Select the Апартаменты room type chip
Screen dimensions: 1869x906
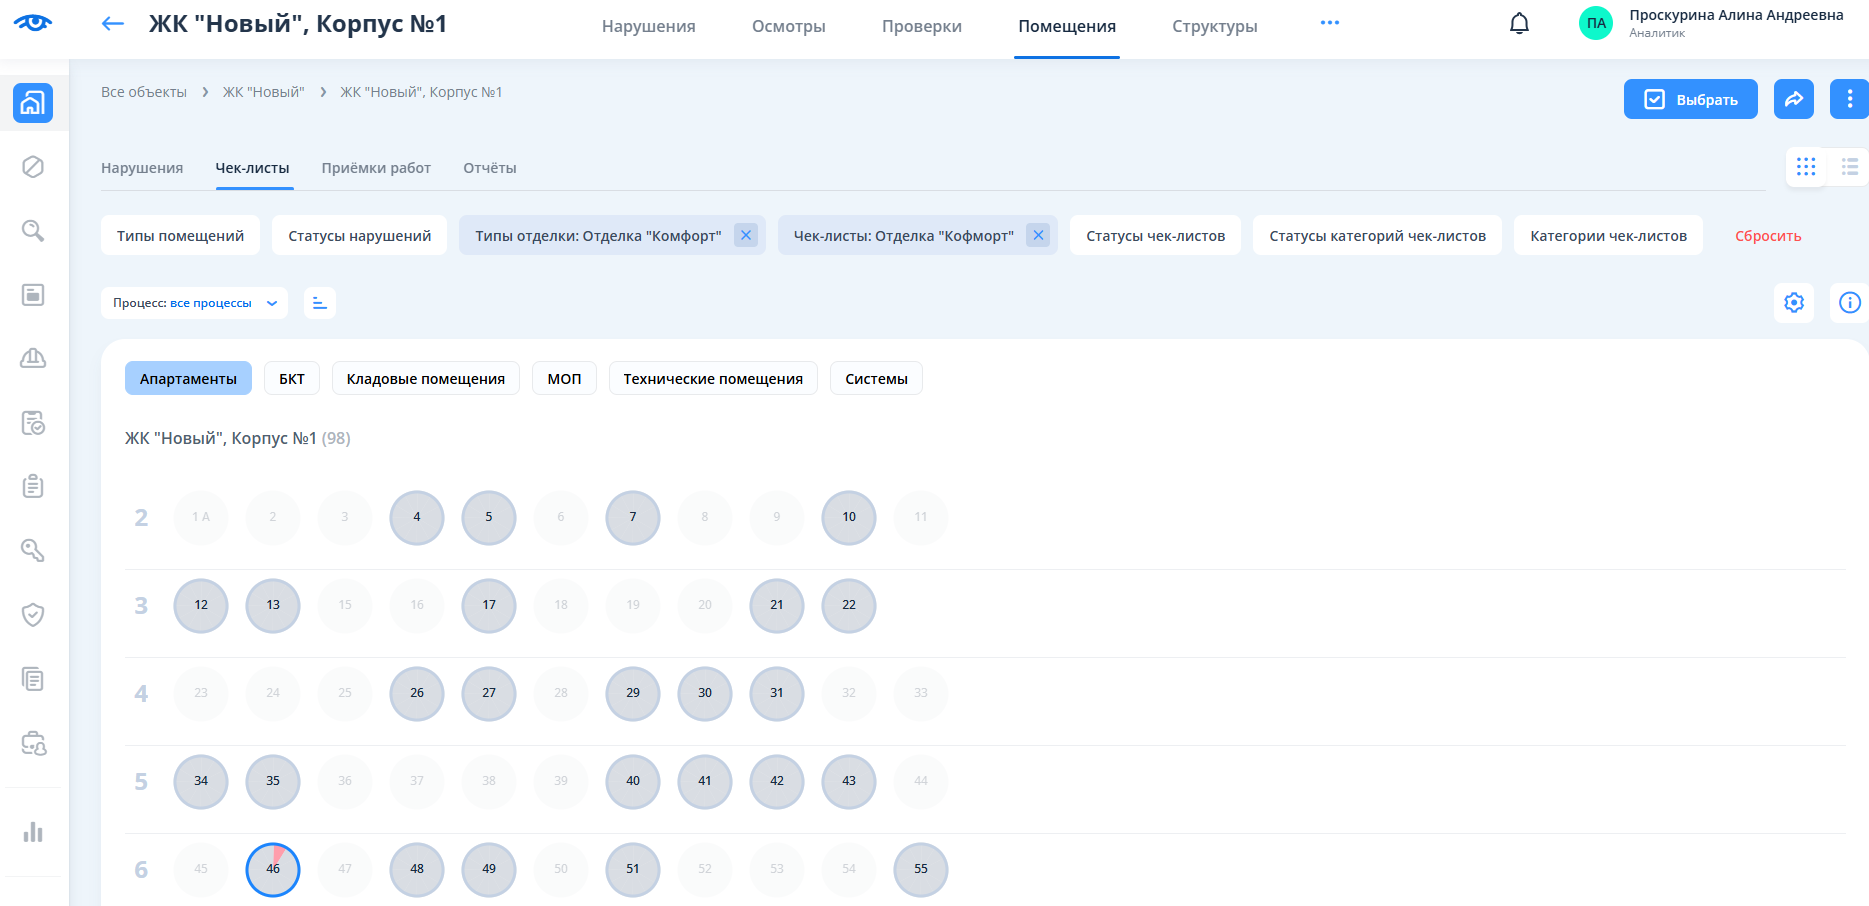[188, 379]
